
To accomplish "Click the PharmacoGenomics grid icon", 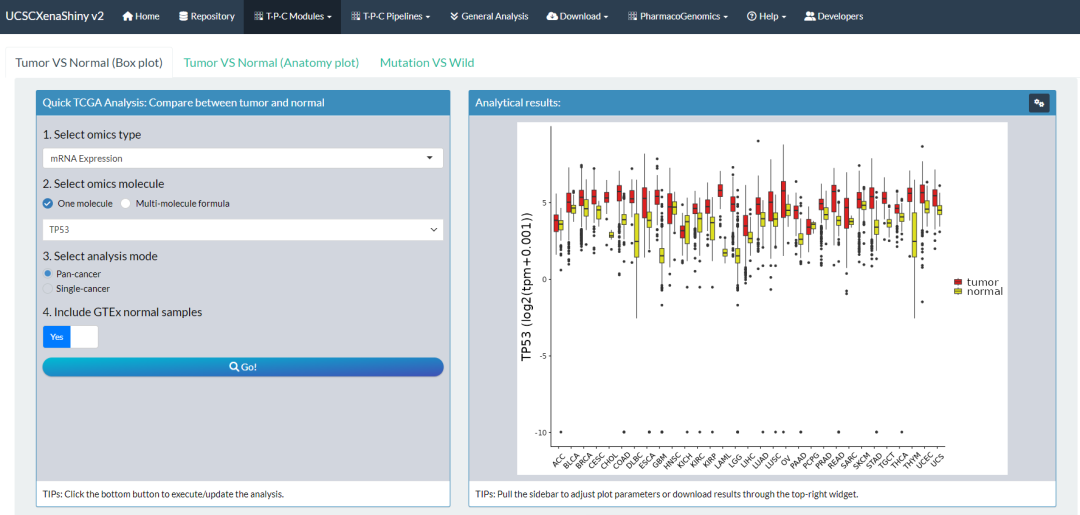I will pyautogui.click(x=632, y=17).
